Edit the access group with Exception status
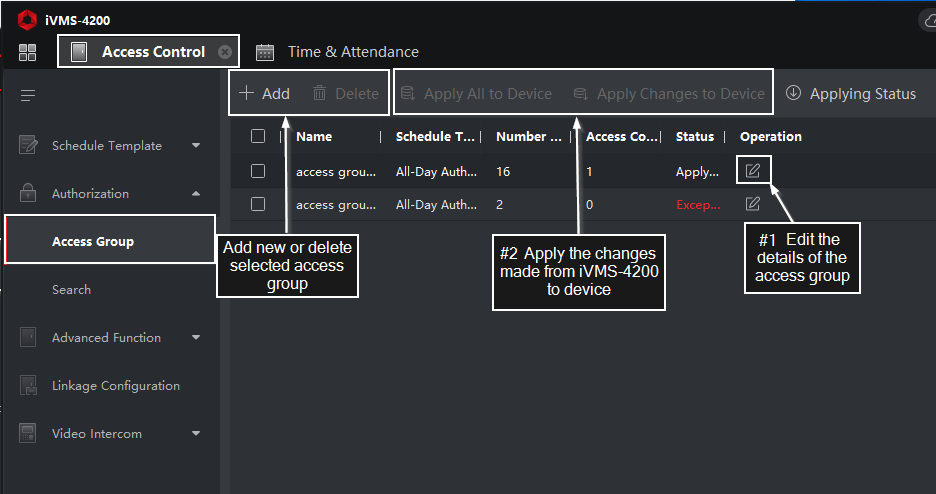 point(753,204)
